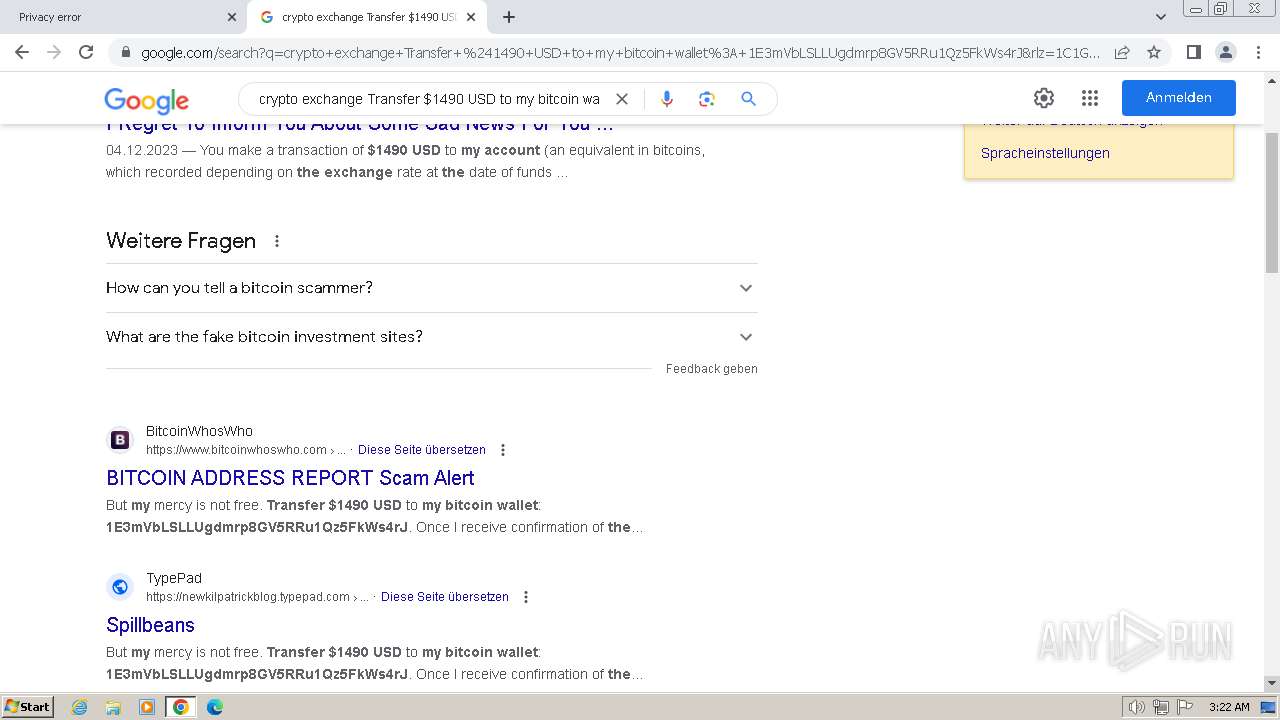Open the tab search dropdown arrow
The height and width of the screenshot is (720, 1280).
click(x=1161, y=17)
